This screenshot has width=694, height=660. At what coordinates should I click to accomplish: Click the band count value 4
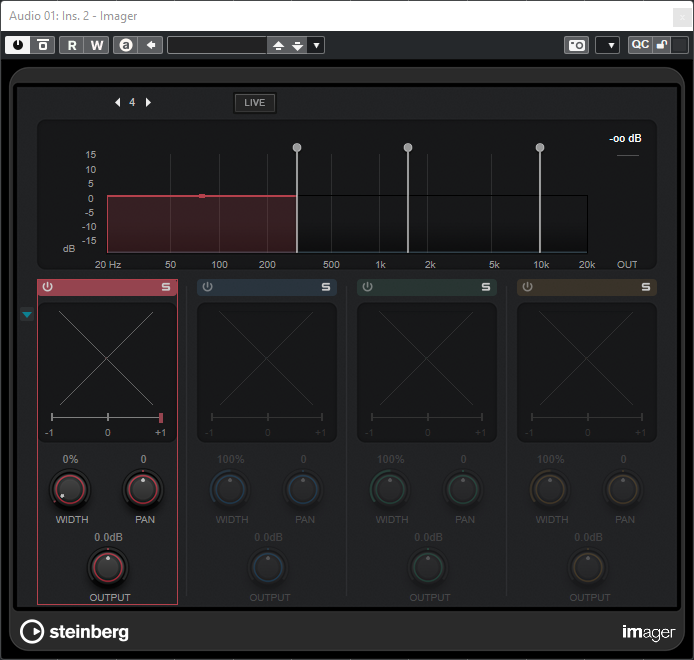pos(132,102)
